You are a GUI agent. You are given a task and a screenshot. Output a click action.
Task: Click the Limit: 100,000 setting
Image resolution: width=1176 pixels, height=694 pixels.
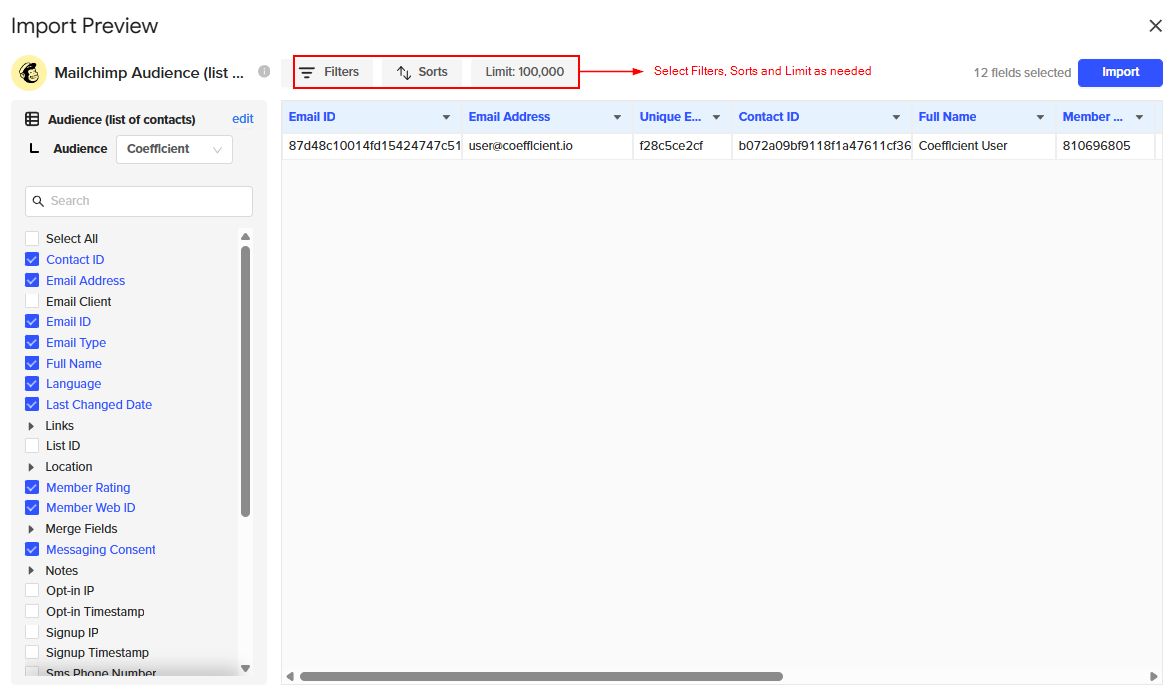(x=524, y=72)
